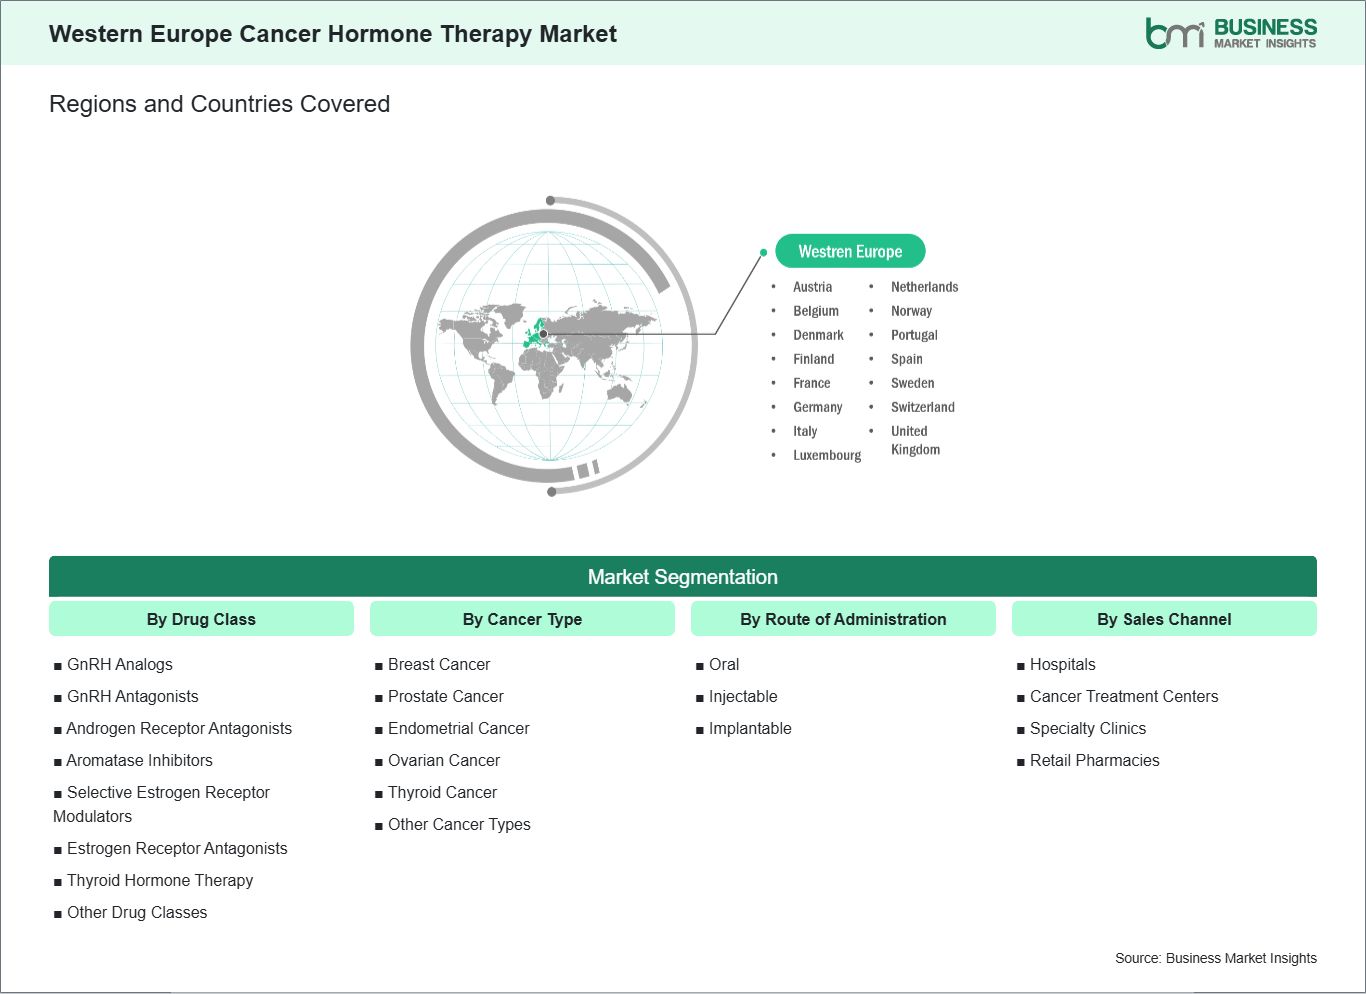Click the gray dot at top of globe ring
This screenshot has width=1366, height=994.
pyautogui.click(x=550, y=201)
